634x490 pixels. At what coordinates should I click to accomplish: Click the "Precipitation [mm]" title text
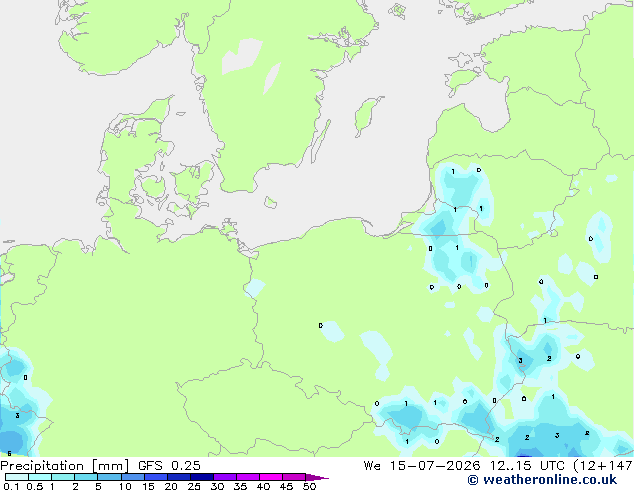(x=64, y=466)
